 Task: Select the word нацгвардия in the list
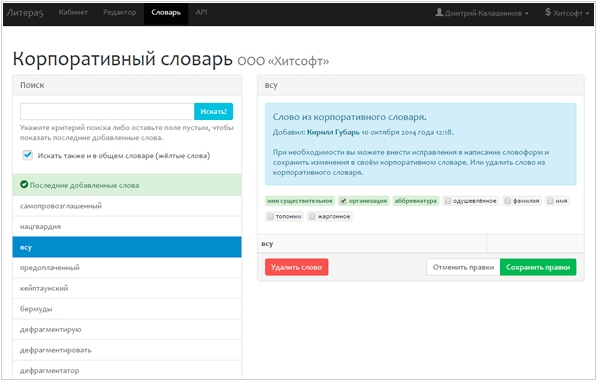click(127, 226)
